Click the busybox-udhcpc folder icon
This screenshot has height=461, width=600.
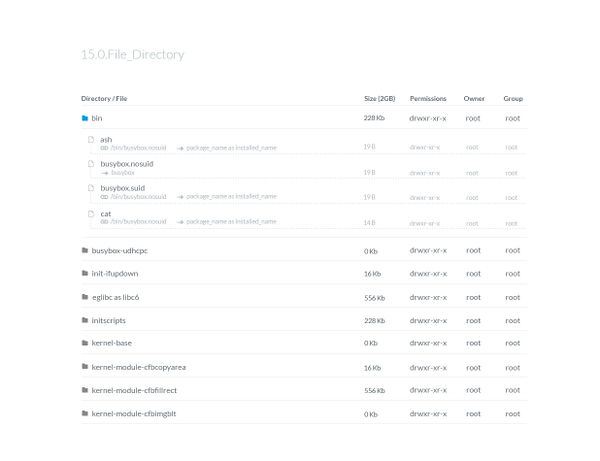(x=85, y=250)
